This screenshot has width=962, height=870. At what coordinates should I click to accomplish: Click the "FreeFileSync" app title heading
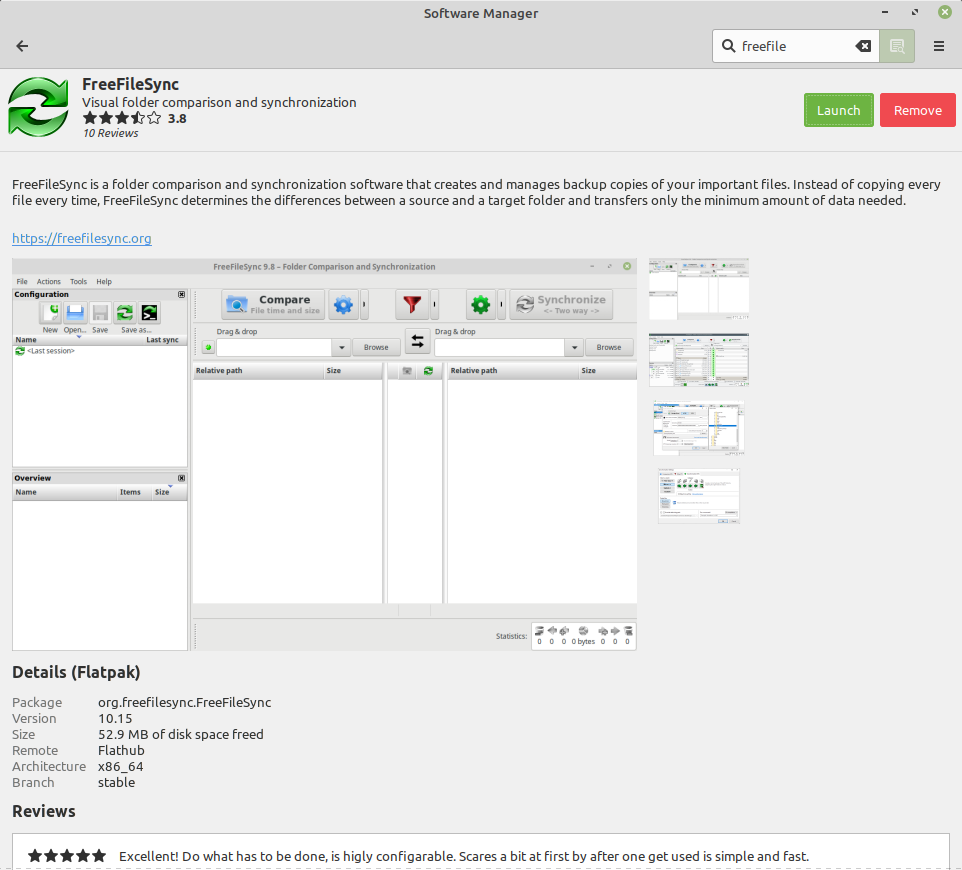click(131, 84)
